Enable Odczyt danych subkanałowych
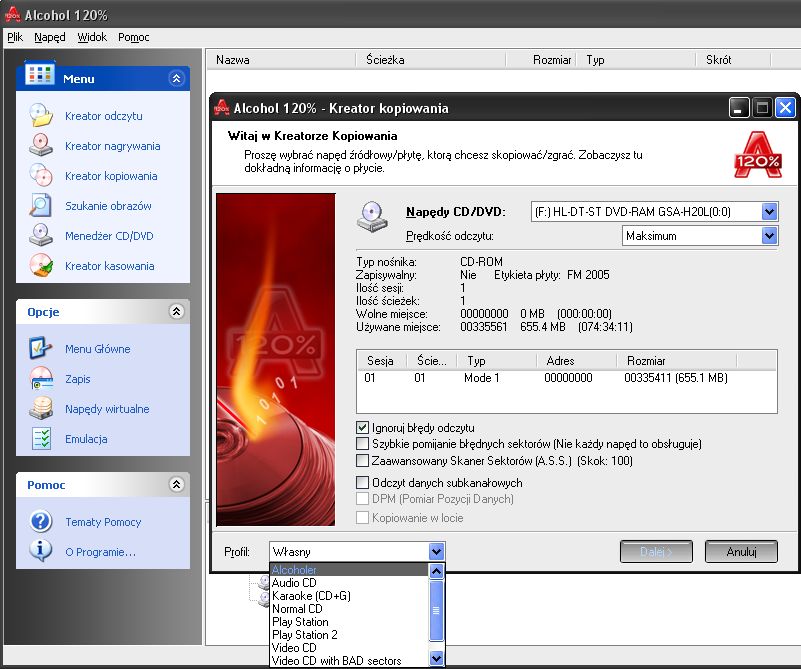The height and width of the screenshot is (669, 801). point(362,483)
